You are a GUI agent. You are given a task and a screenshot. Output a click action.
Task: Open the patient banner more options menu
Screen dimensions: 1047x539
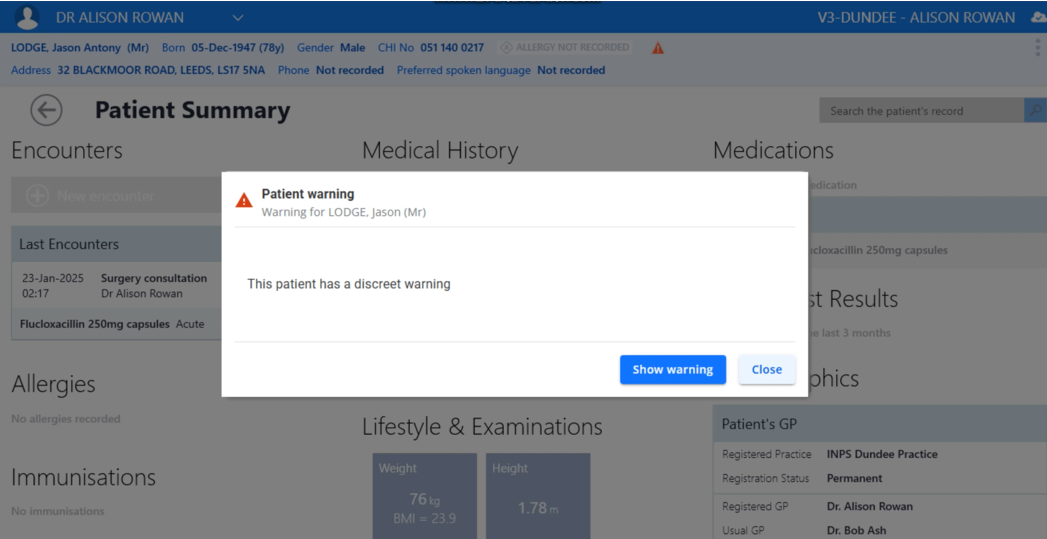tap(1037, 47)
